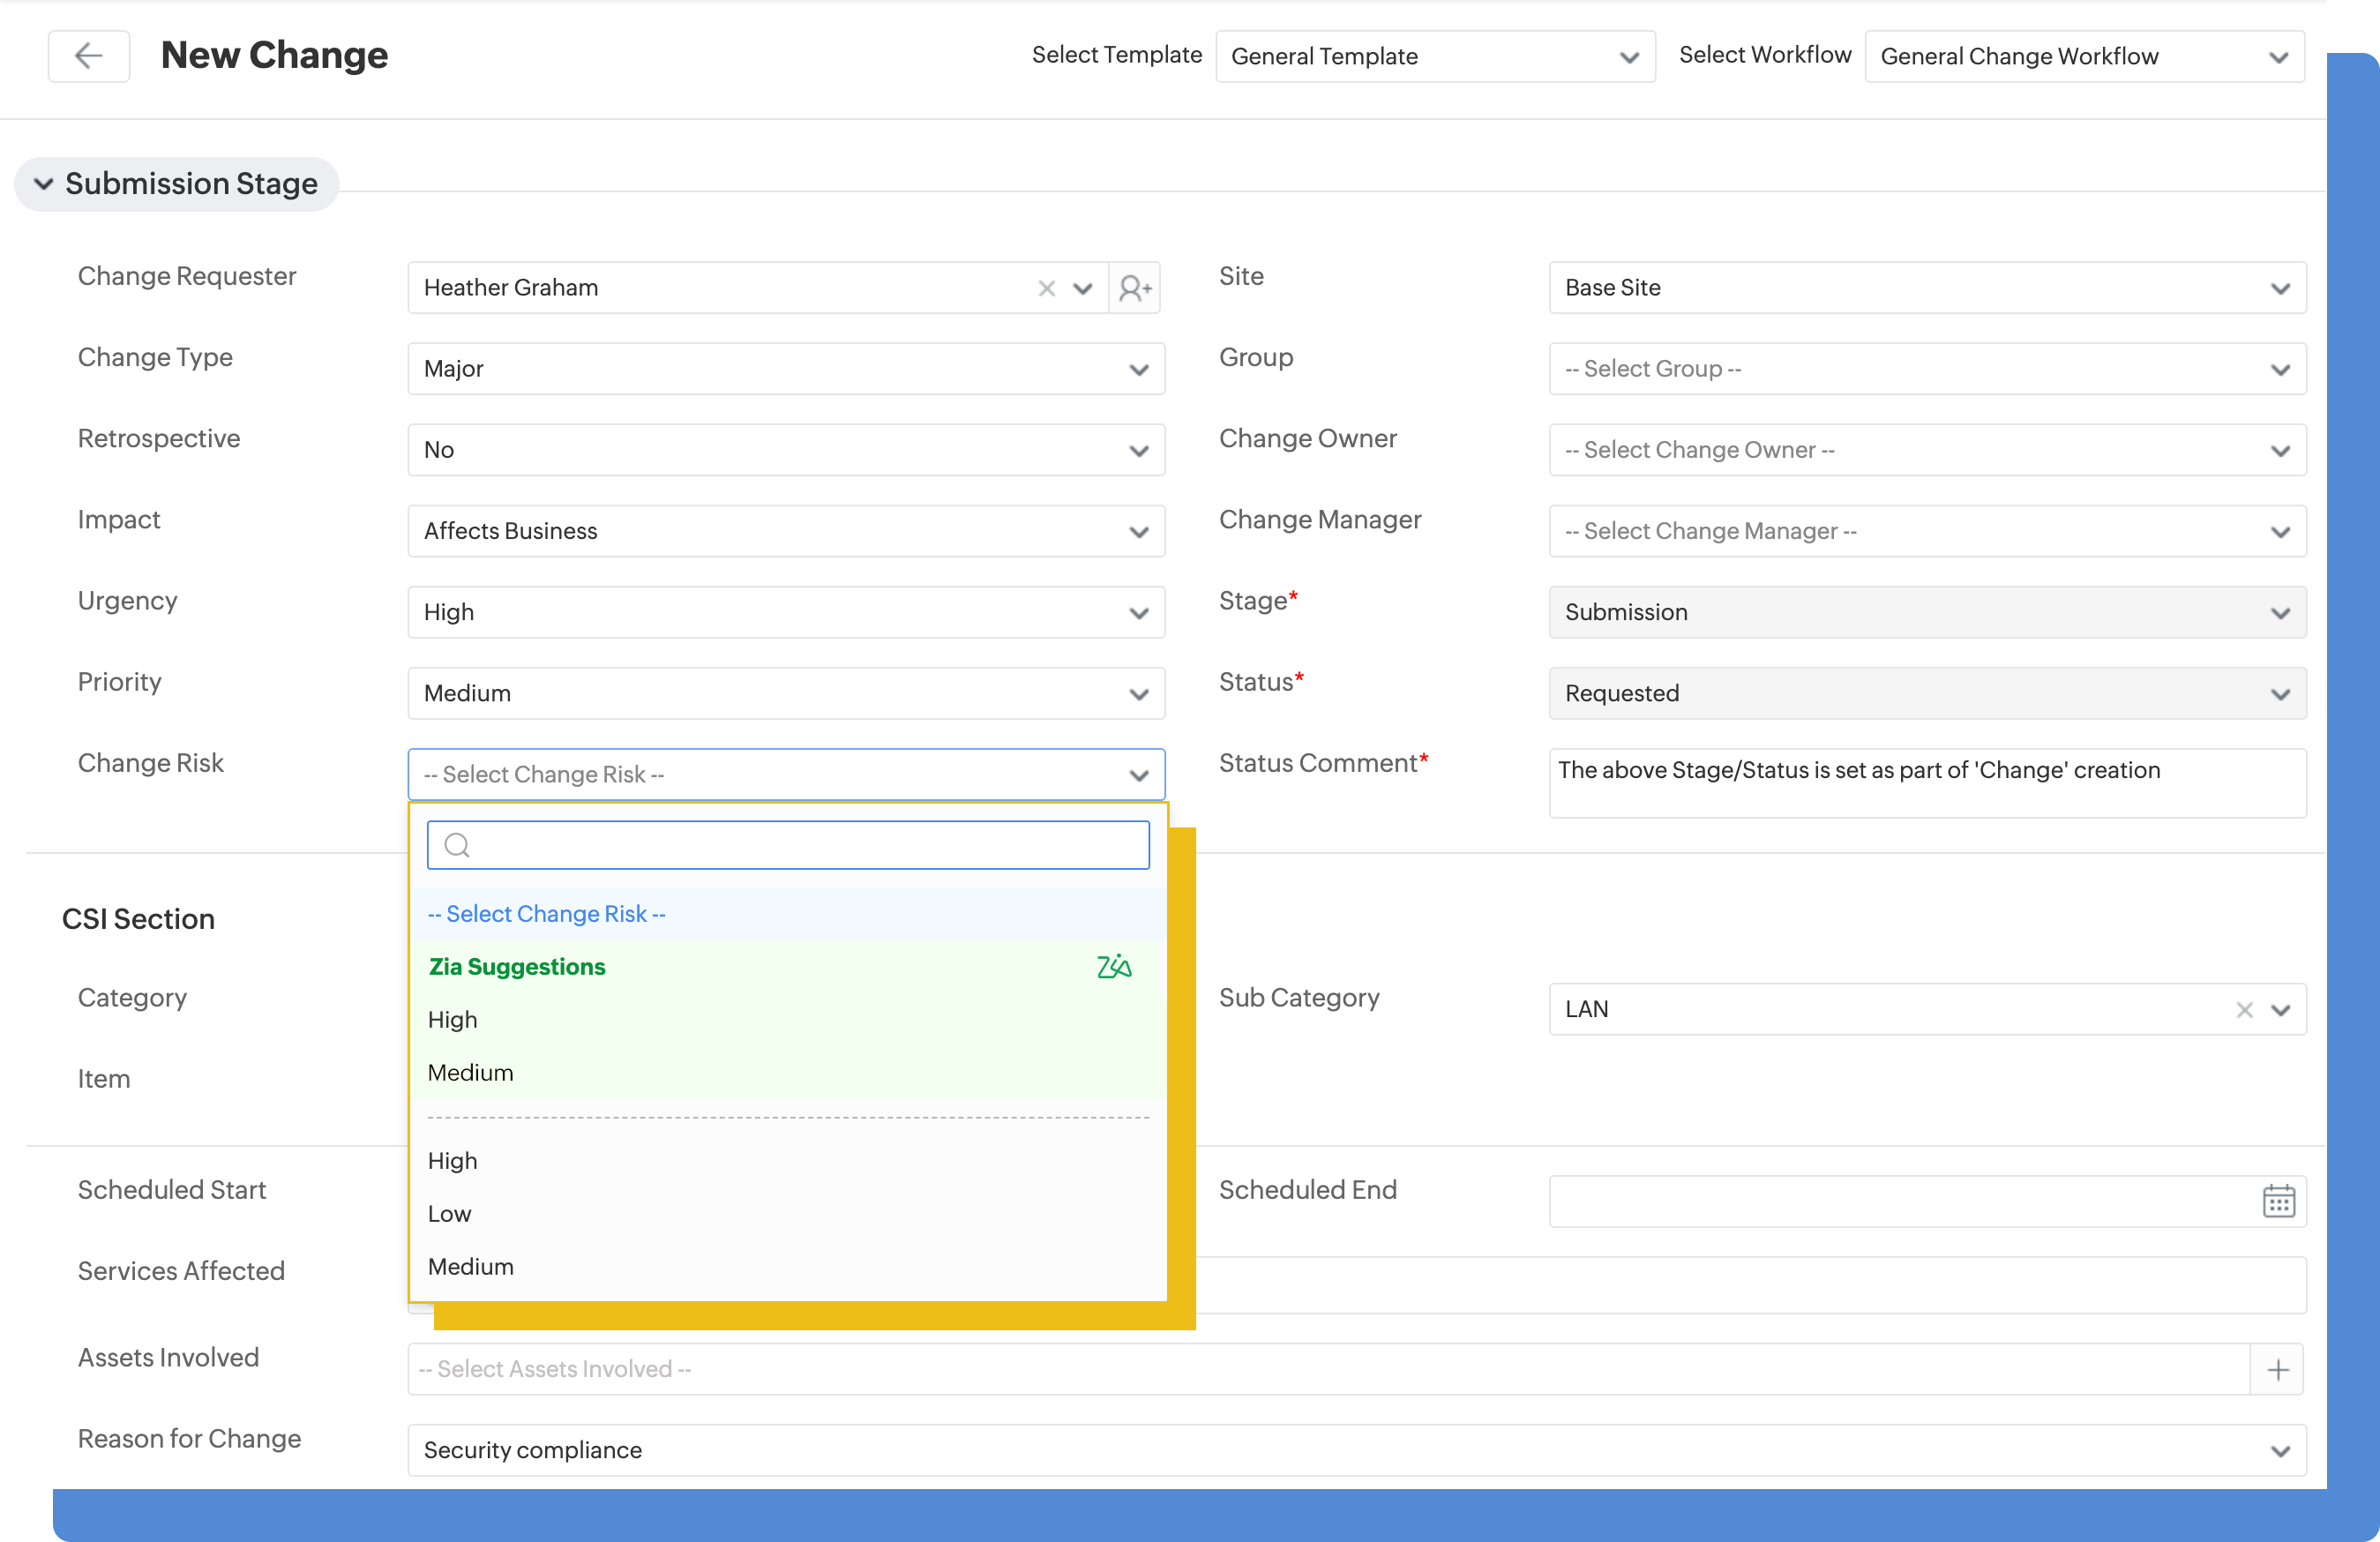Click the add new requester icon
The image size is (2380, 1542).
click(x=1134, y=289)
